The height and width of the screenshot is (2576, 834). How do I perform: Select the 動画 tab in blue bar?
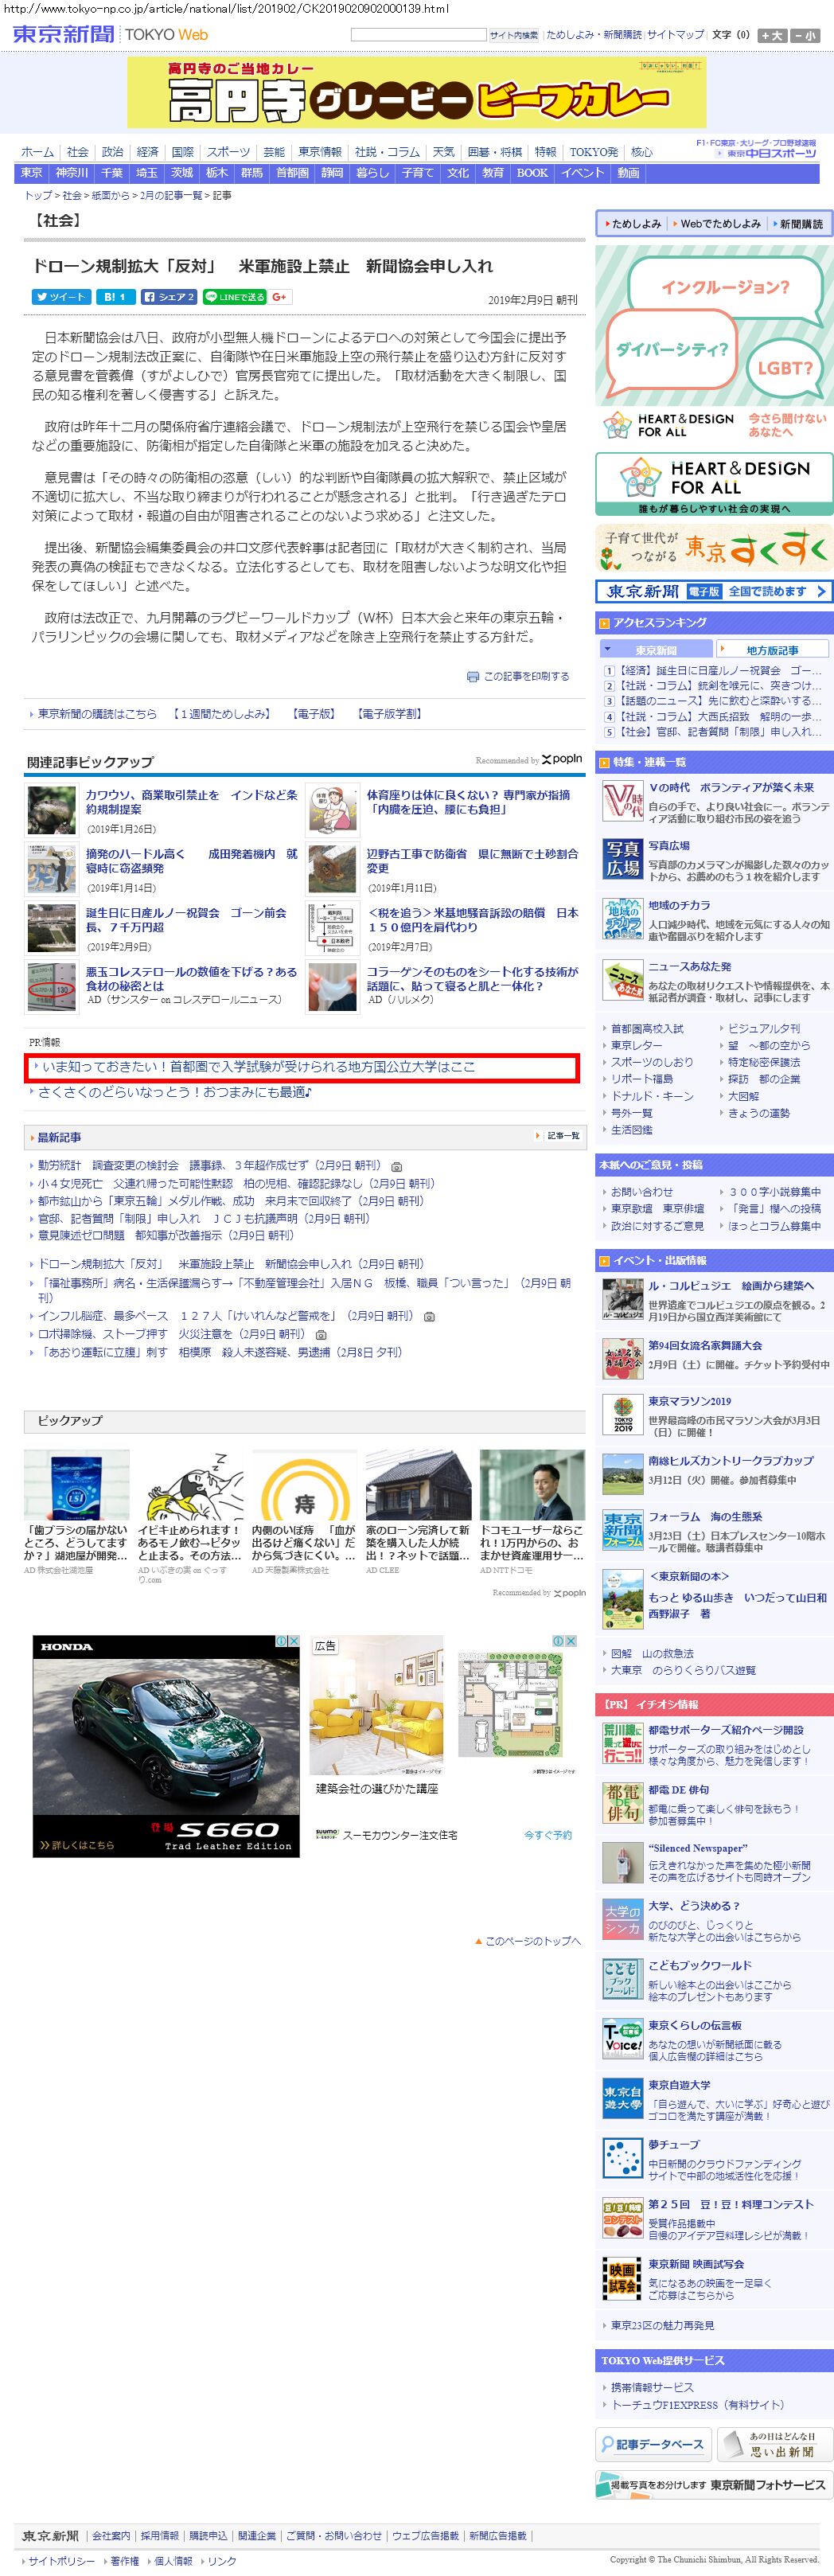pyautogui.click(x=628, y=173)
